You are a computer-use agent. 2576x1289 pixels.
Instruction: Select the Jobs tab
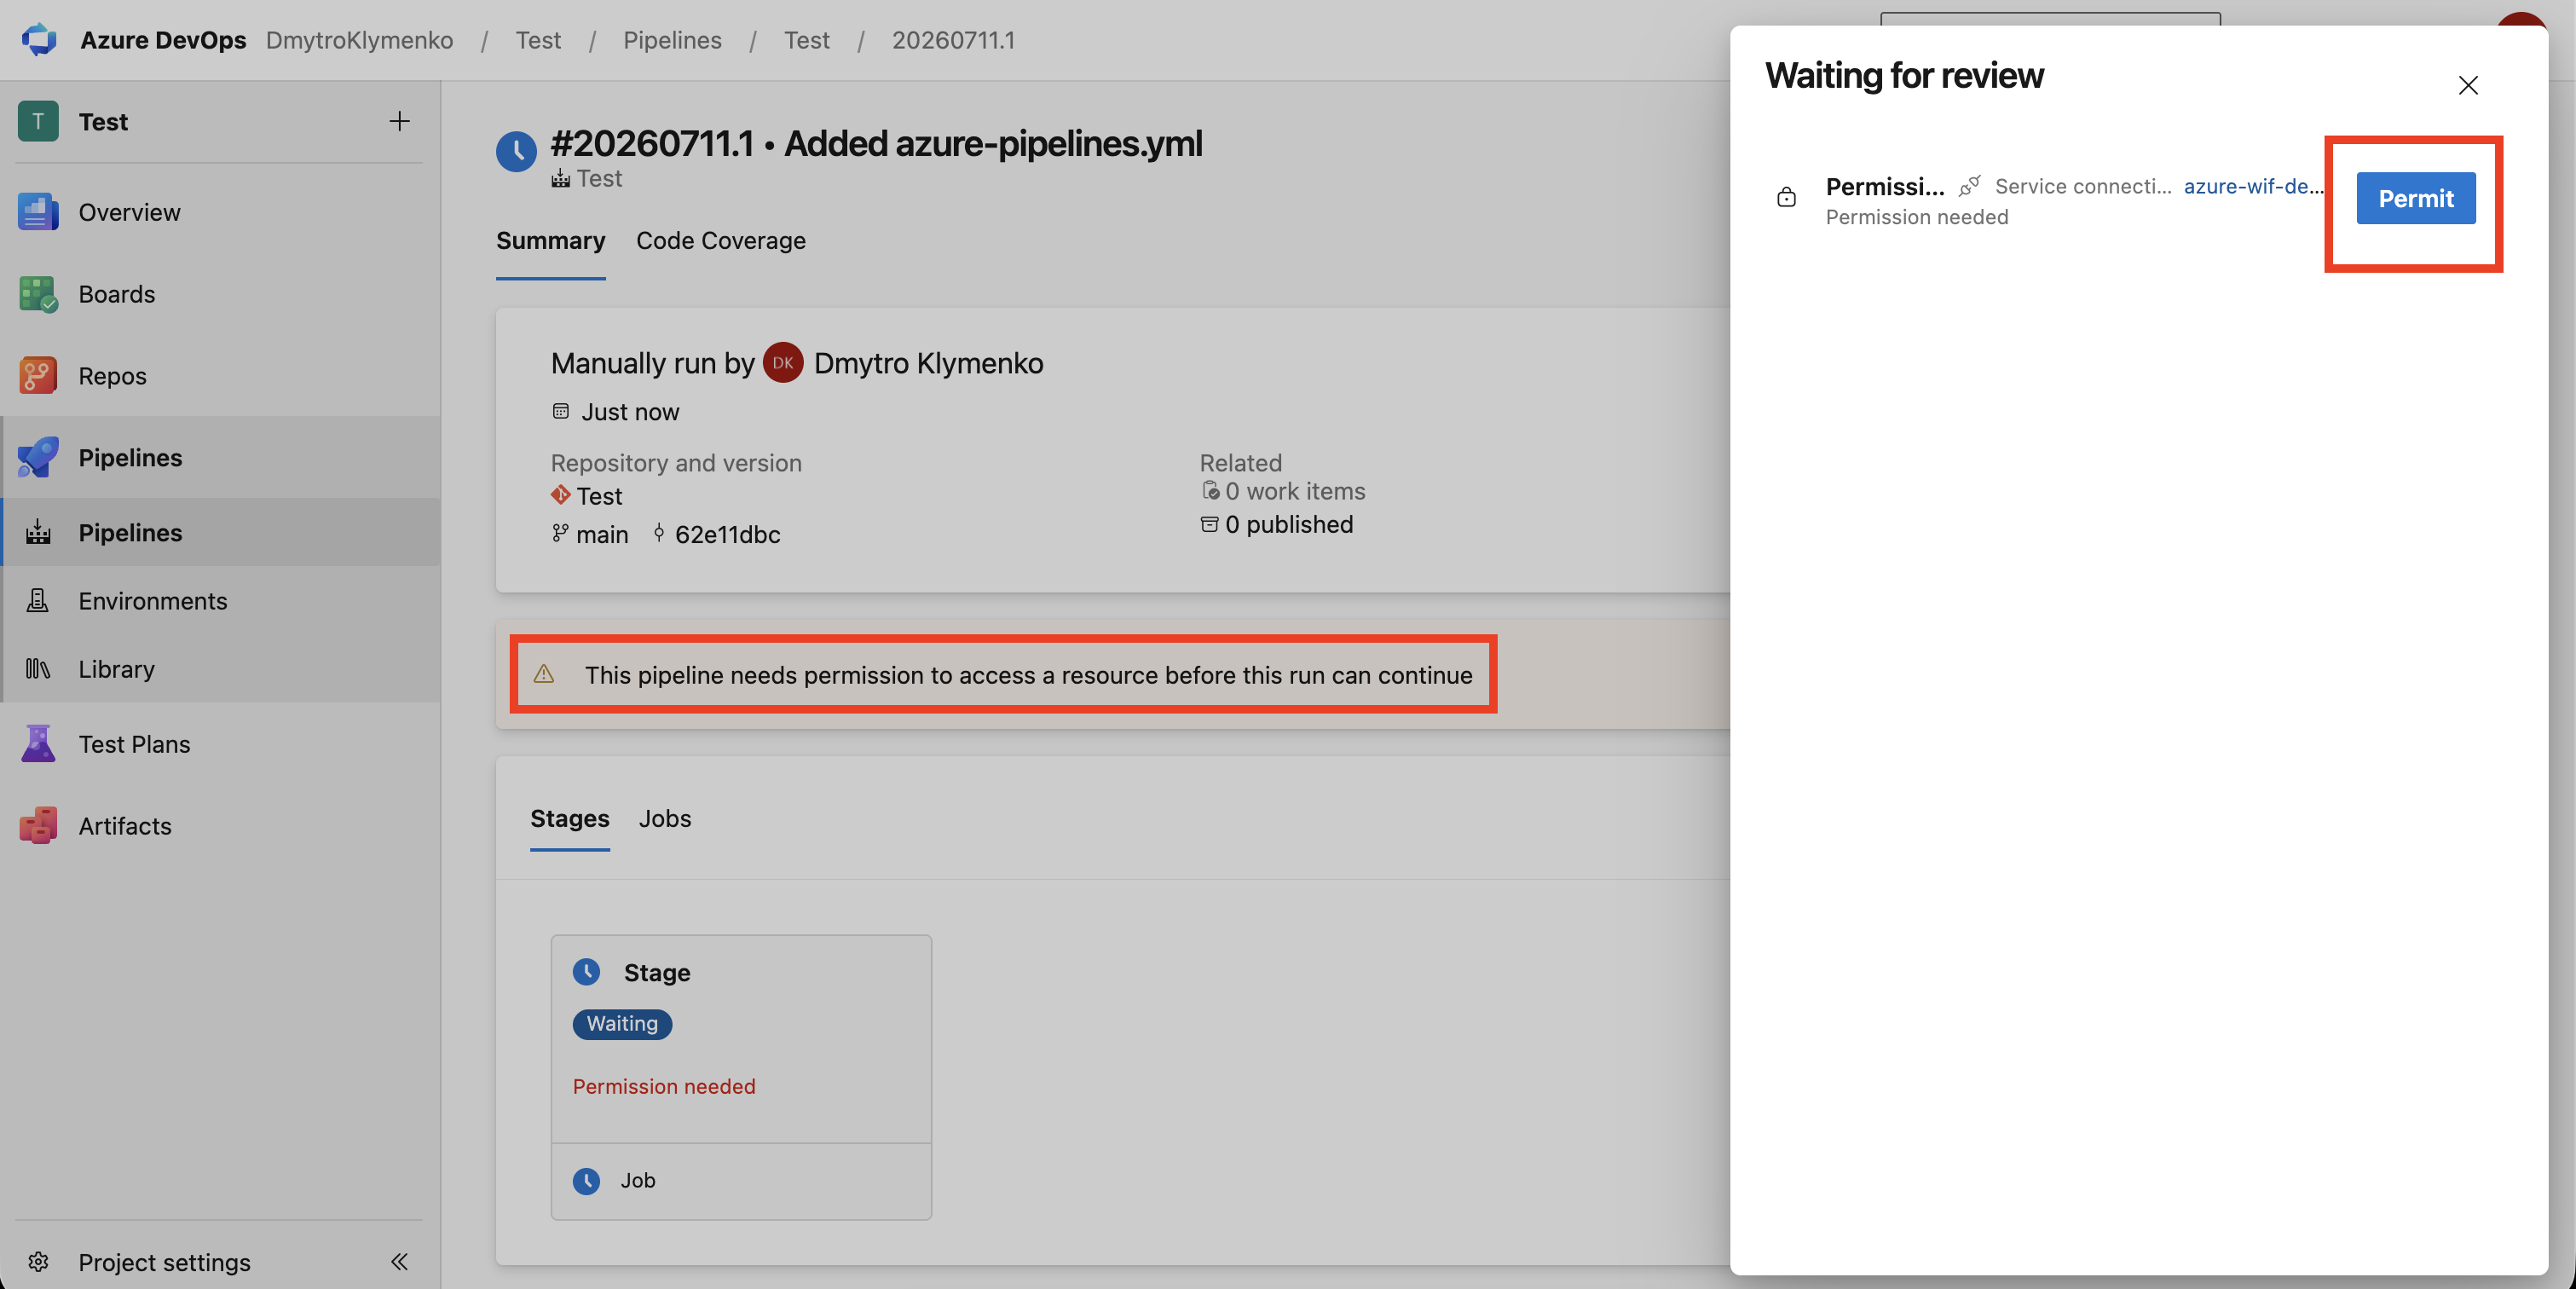664,818
